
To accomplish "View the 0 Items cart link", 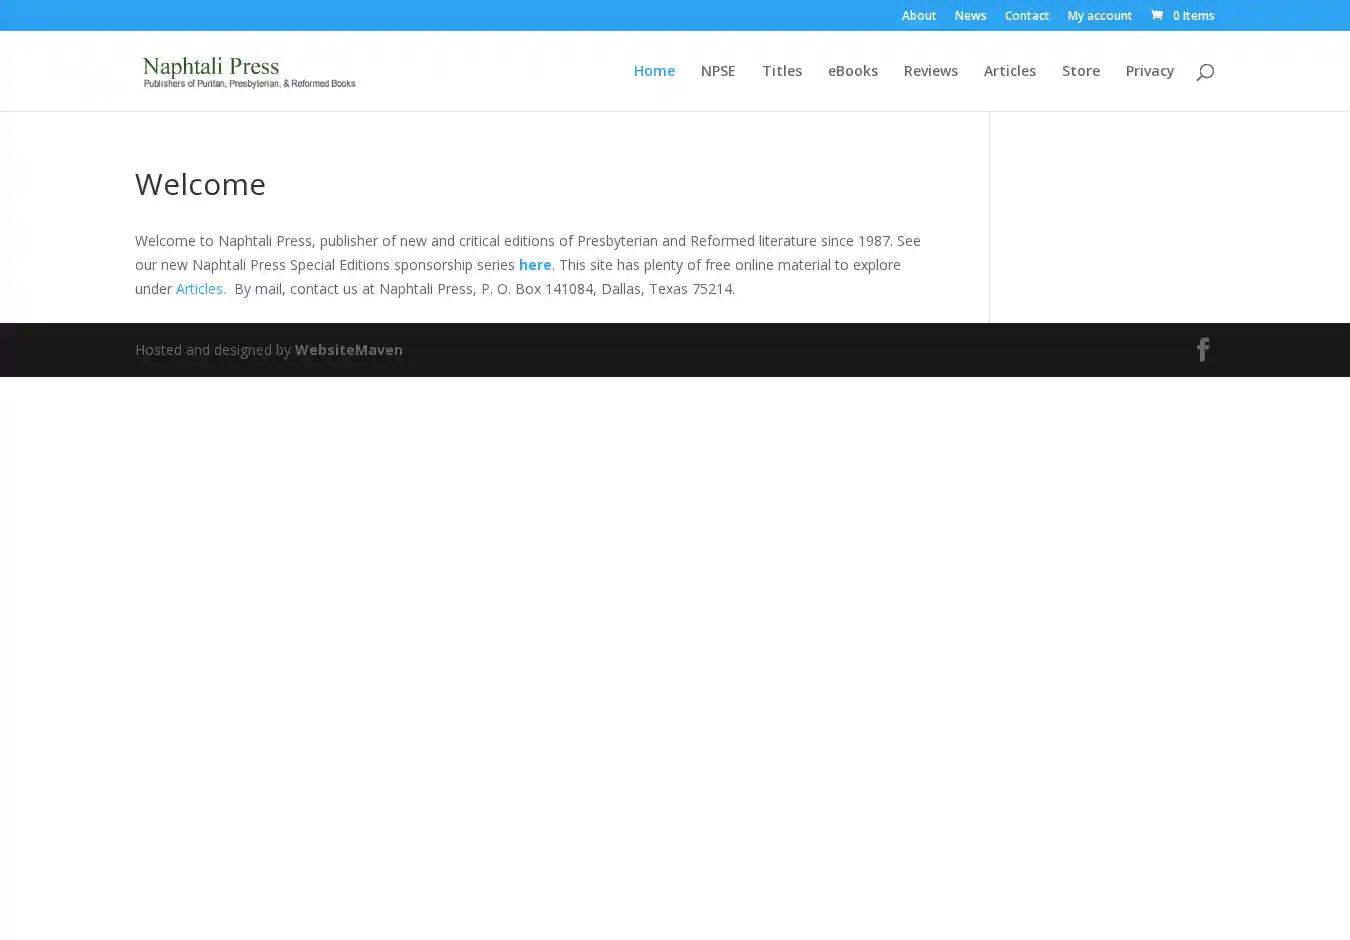I will (x=1192, y=15).
